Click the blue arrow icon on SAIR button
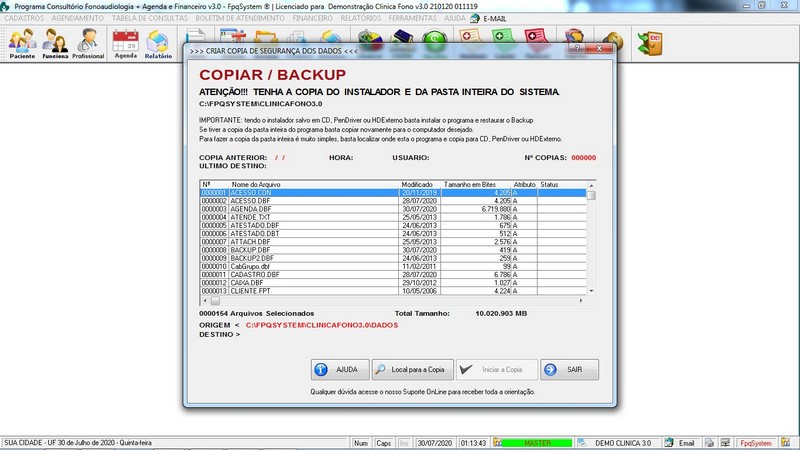This screenshot has height=450, width=800. click(551, 369)
